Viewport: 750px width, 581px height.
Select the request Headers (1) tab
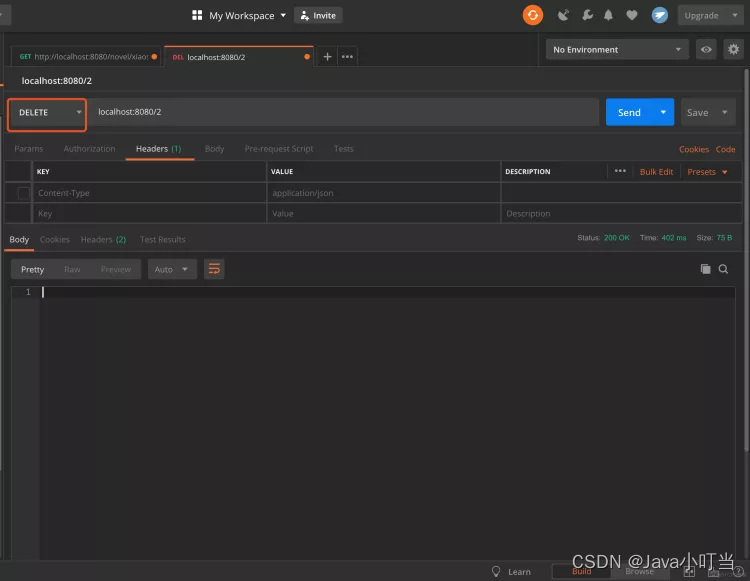click(x=158, y=149)
